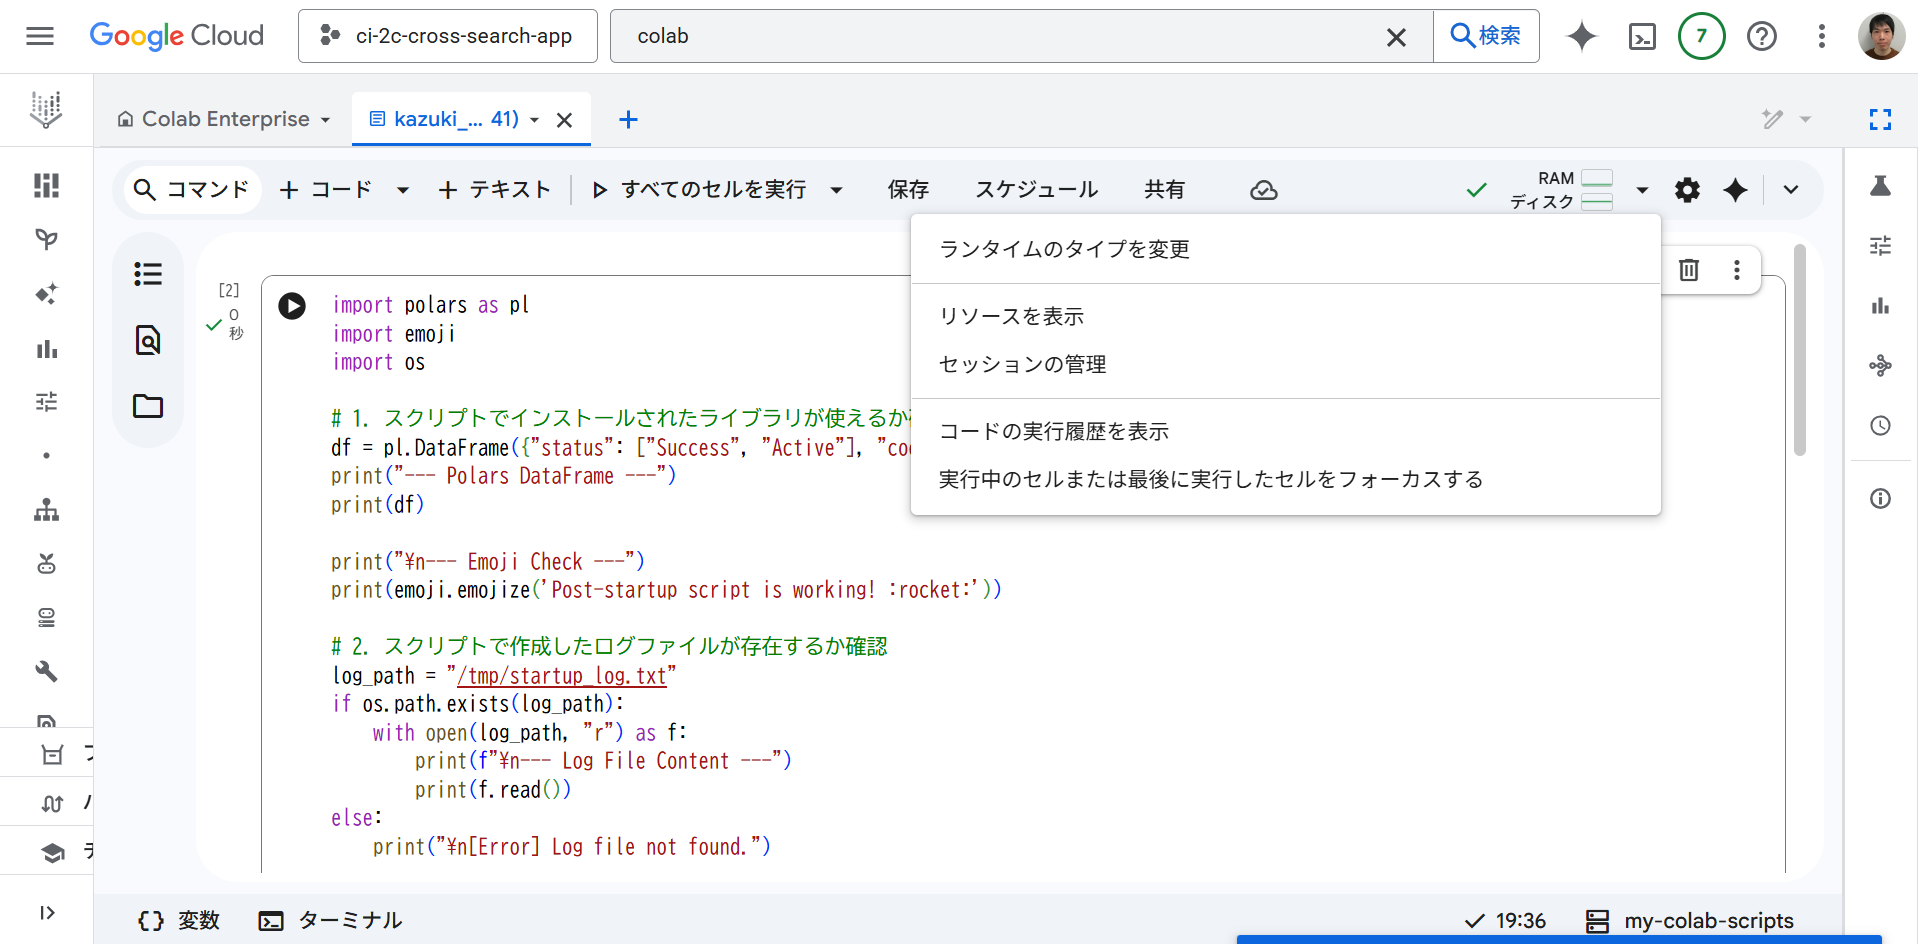Open the Files folder panel
1918x944 pixels.
(x=148, y=406)
